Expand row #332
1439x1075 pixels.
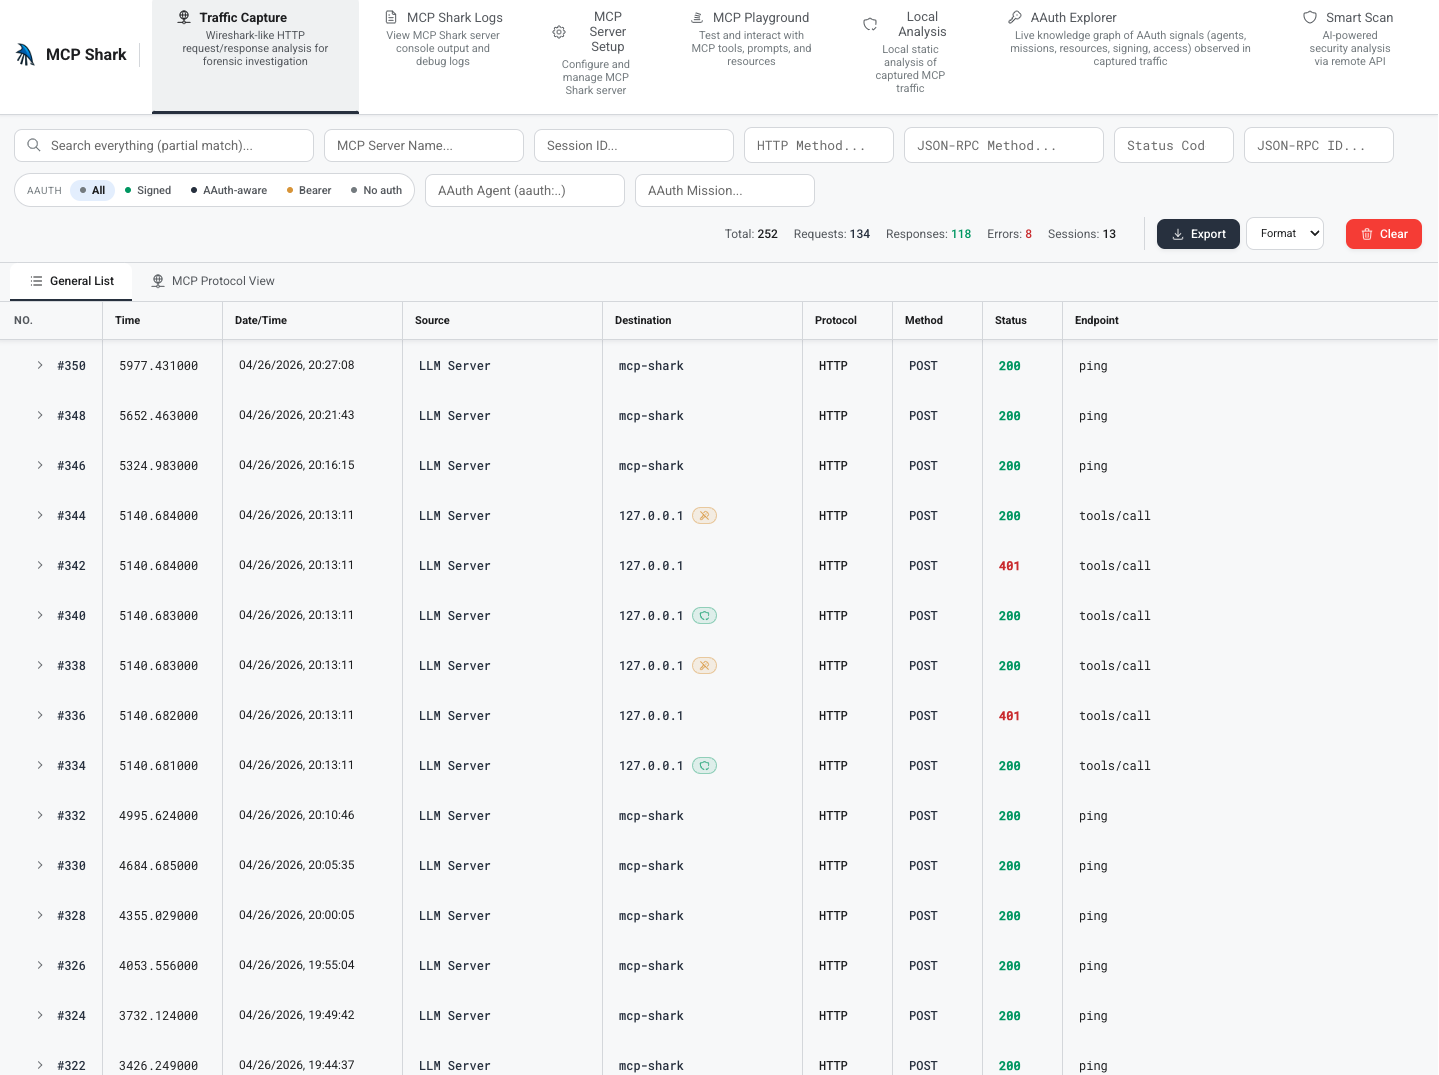tap(40, 816)
